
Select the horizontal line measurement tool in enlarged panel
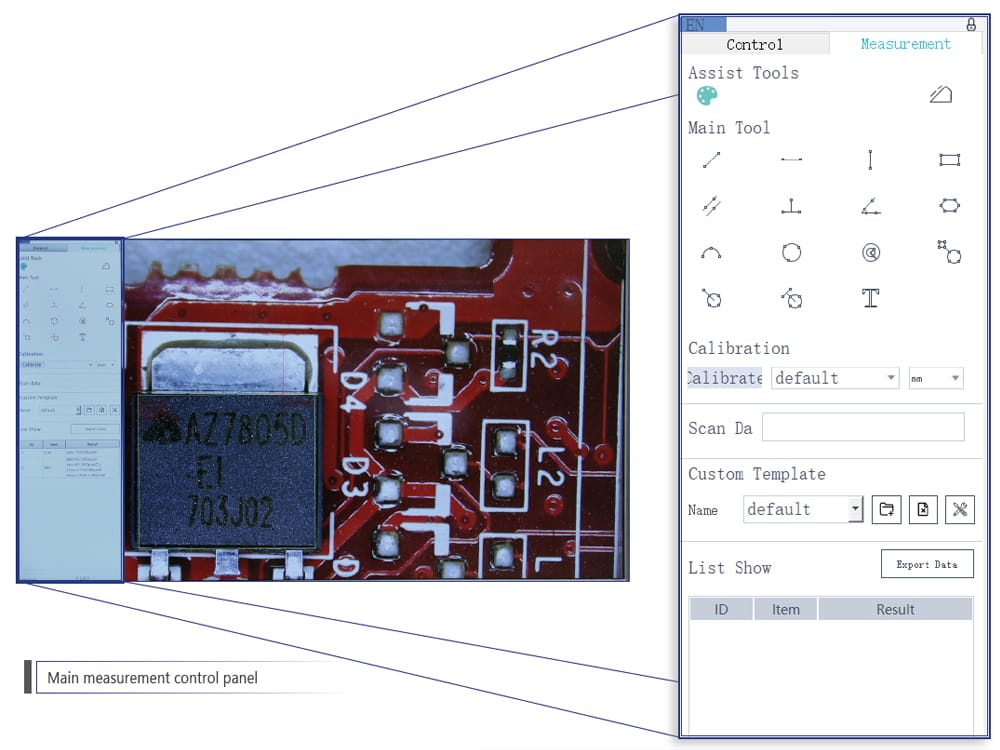pos(791,159)
